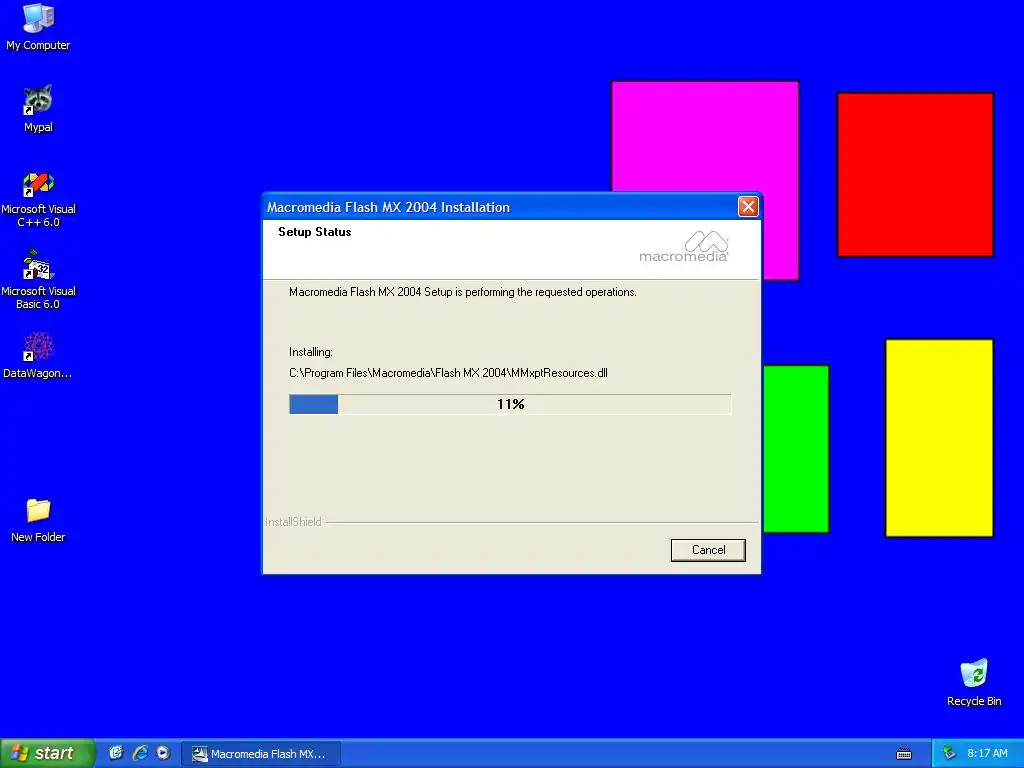Click the Installing: label
Image resolution: width=1024 pixels, height=768 pixels.
311,352
